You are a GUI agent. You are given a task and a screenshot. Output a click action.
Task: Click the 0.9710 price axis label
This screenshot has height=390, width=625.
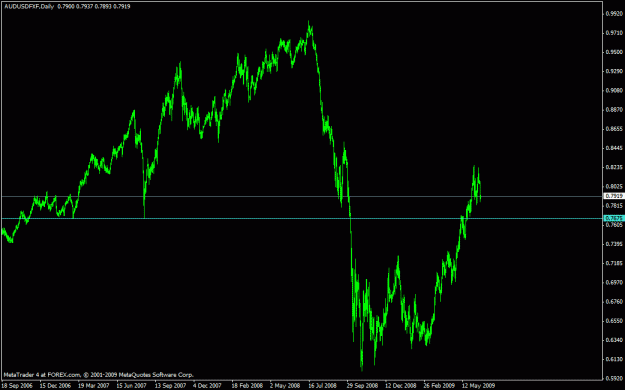pyautogui.click(x=614, y=33)
